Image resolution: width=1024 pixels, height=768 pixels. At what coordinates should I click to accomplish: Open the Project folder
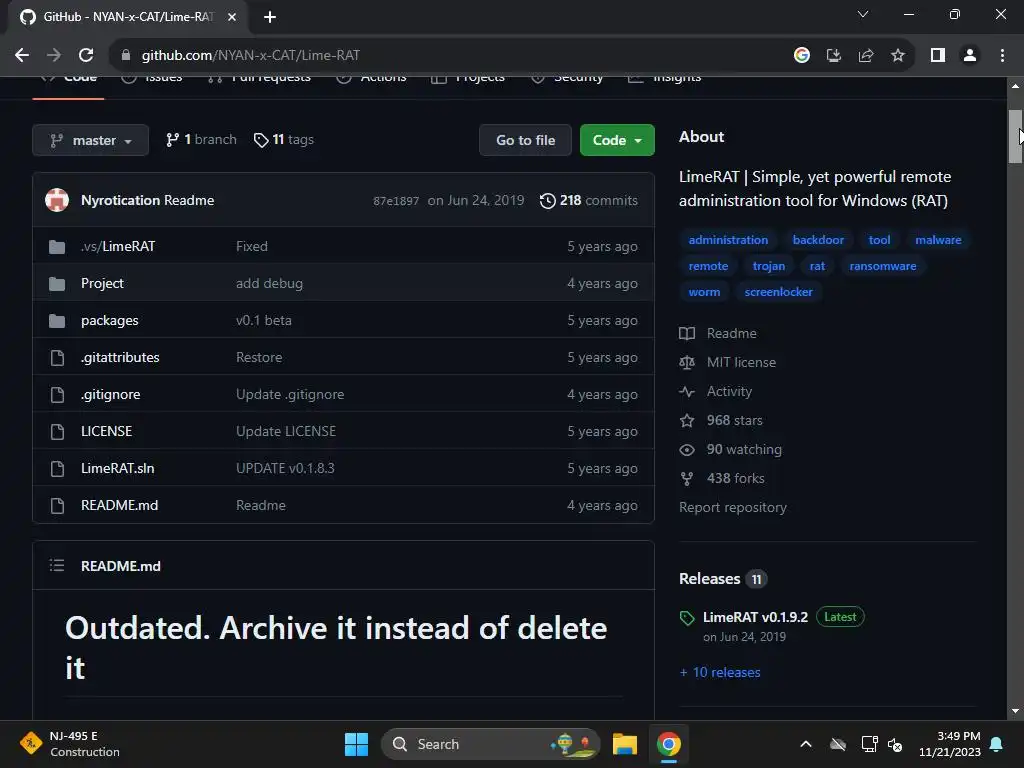[x=102, y=283]
